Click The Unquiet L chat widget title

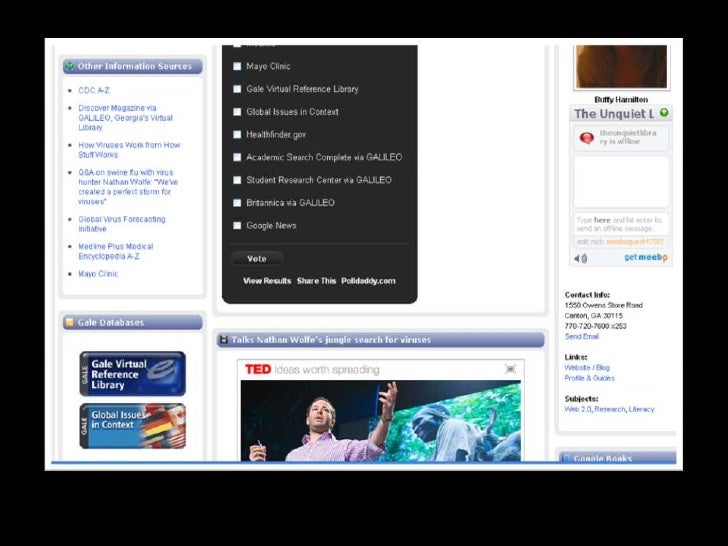(614, 114)
